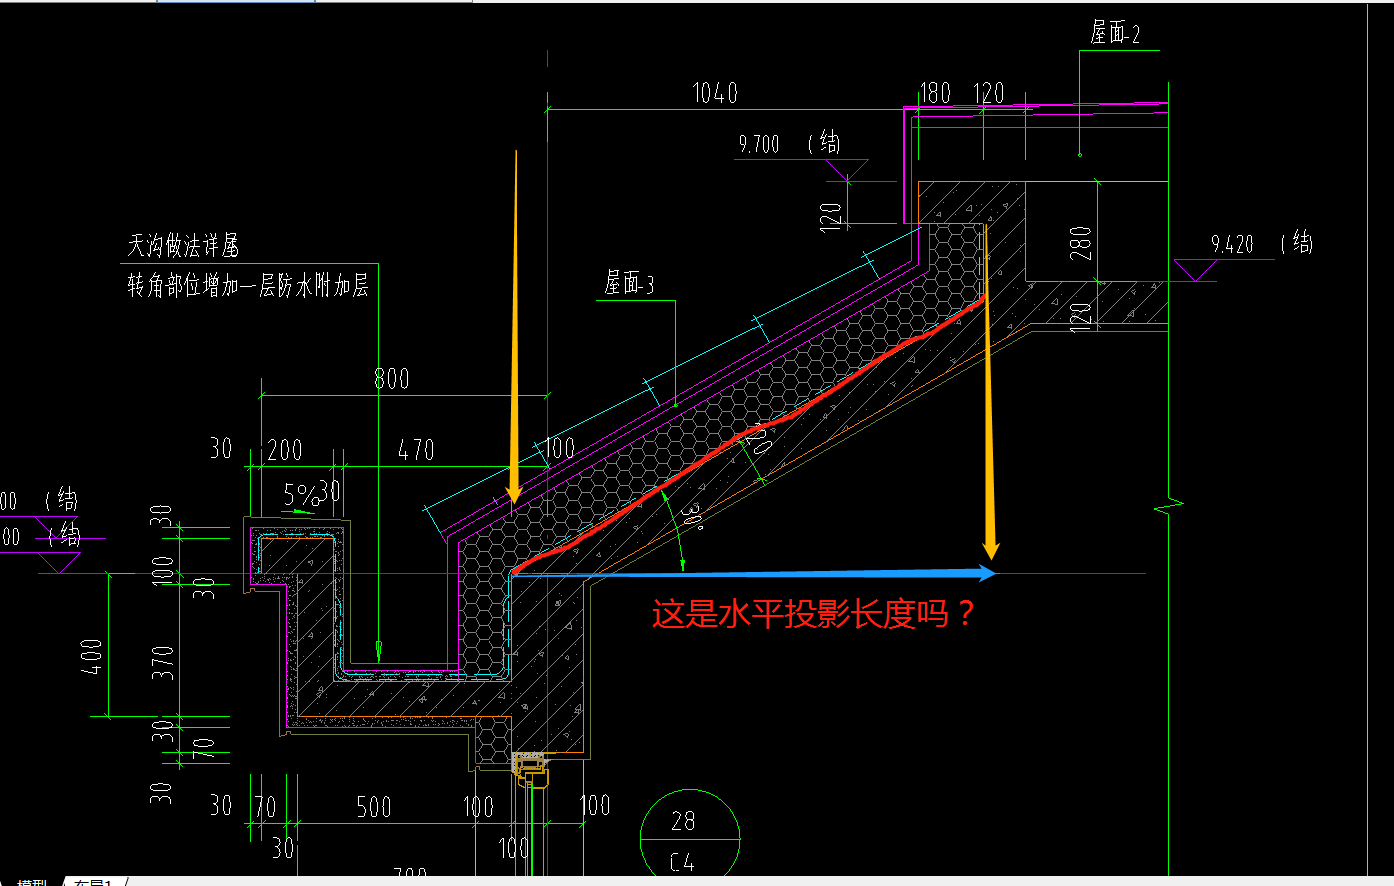Pick the 200 dimension near the gutter
The width and height of the screenshot is (1394, 886).
point(285,450)
